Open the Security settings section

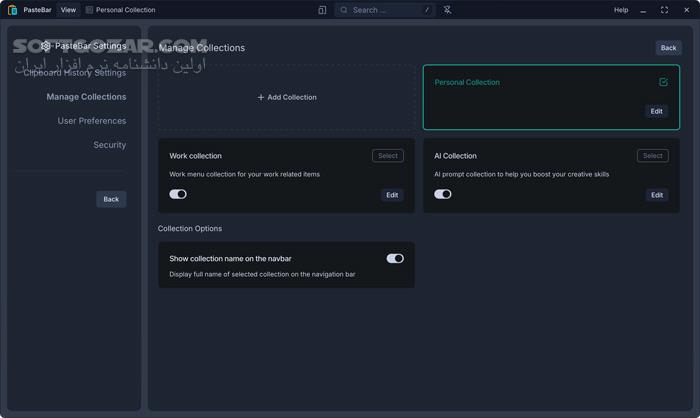tap(109, 145)
